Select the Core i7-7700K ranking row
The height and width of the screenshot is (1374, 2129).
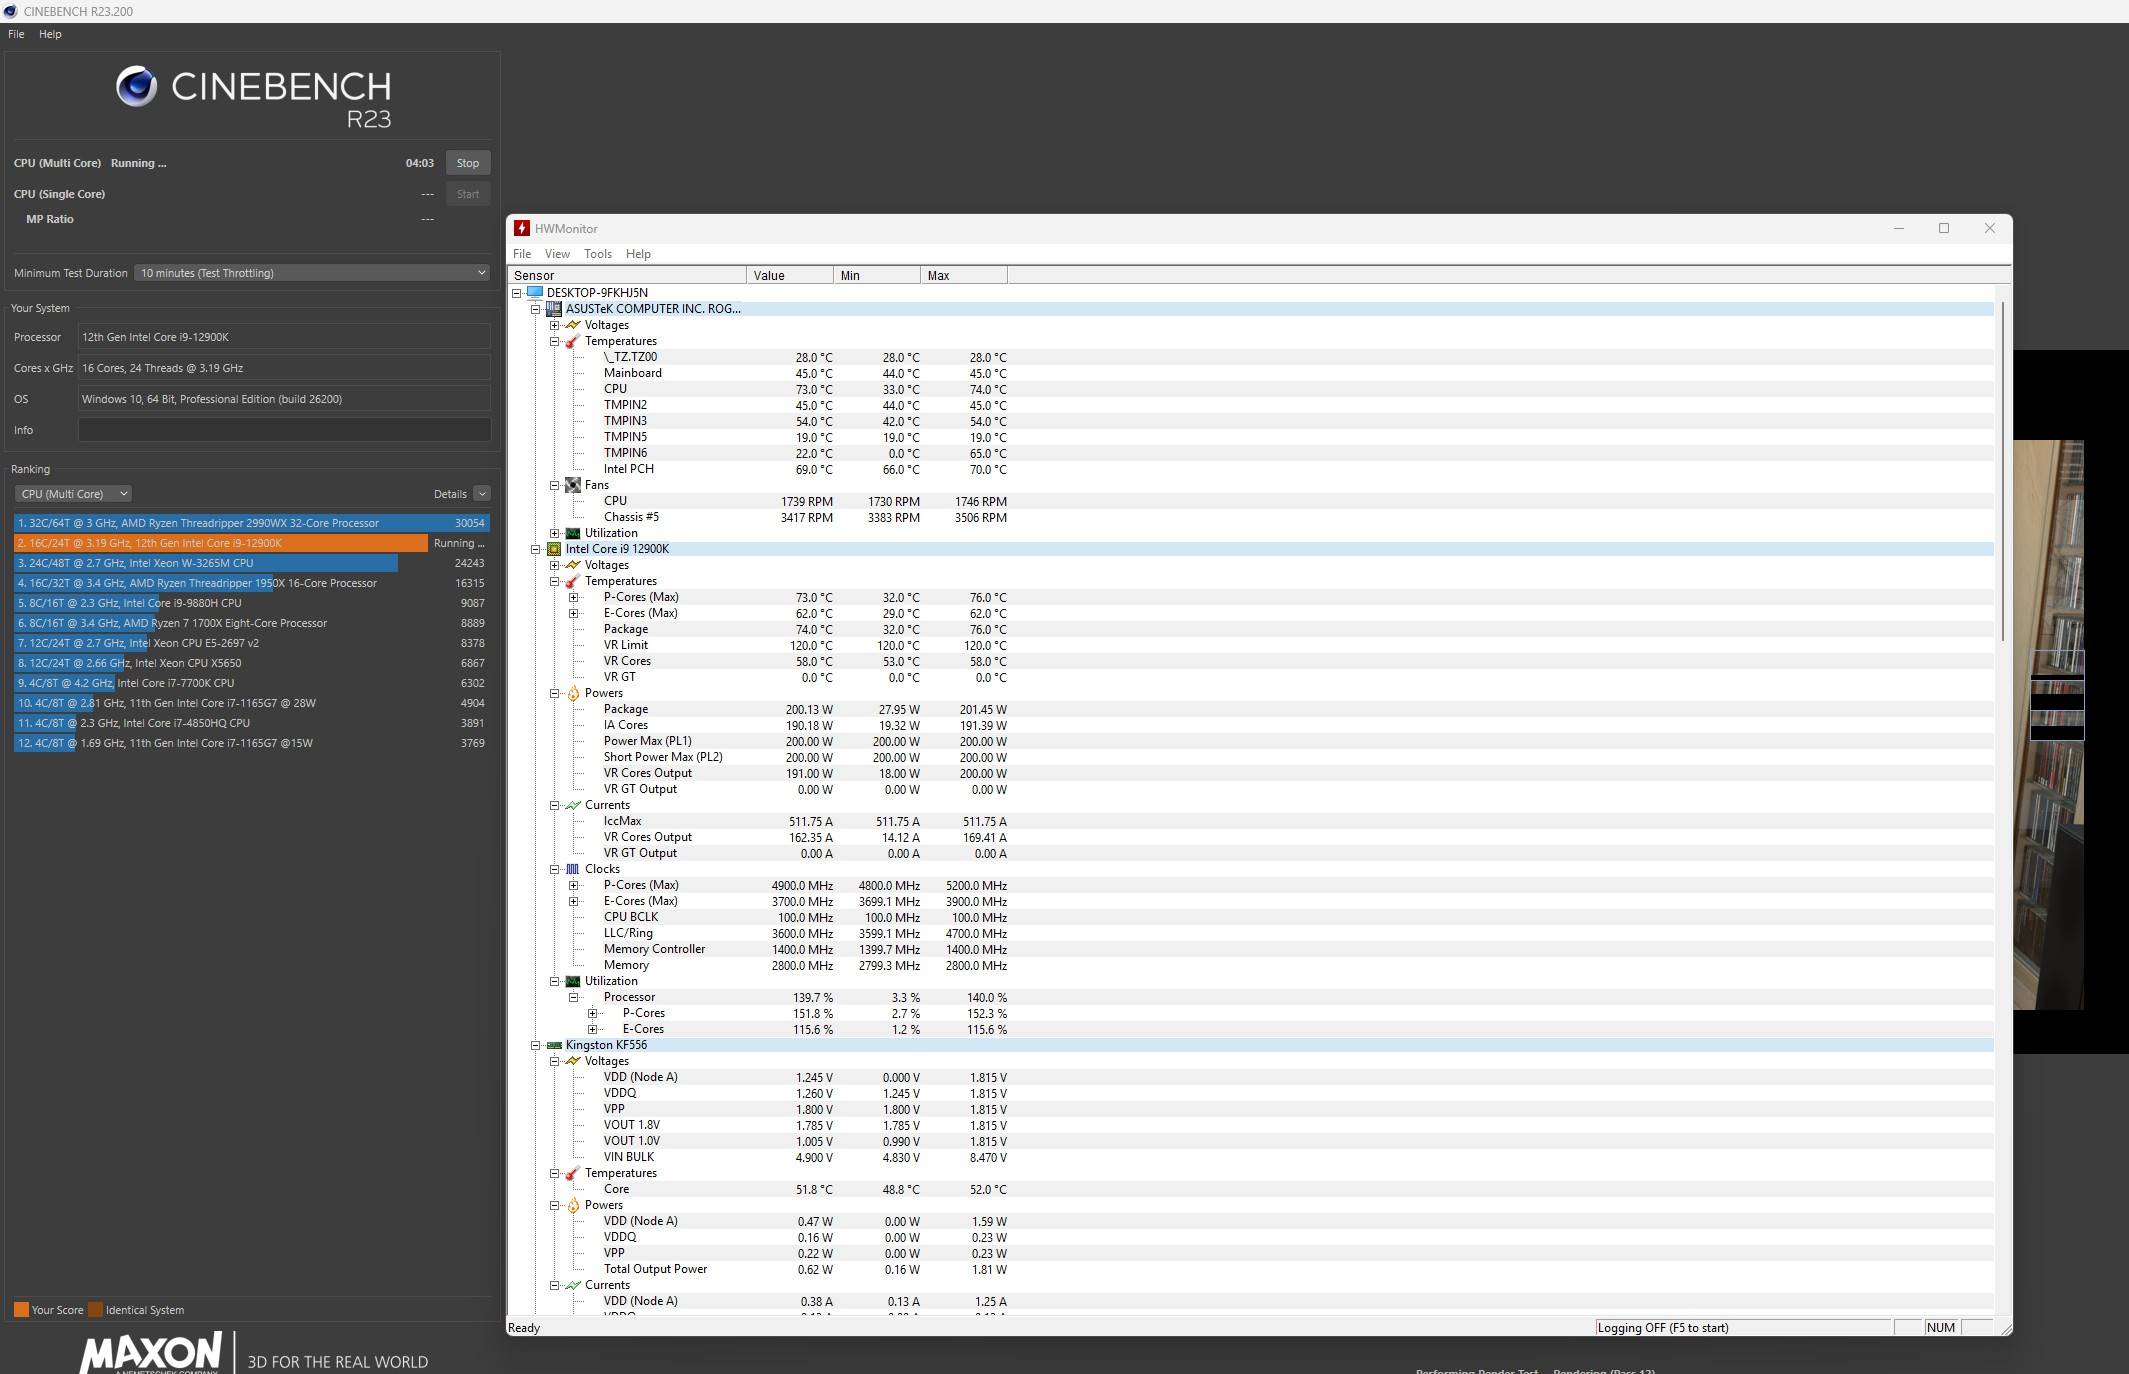click(x=251, y=683)
